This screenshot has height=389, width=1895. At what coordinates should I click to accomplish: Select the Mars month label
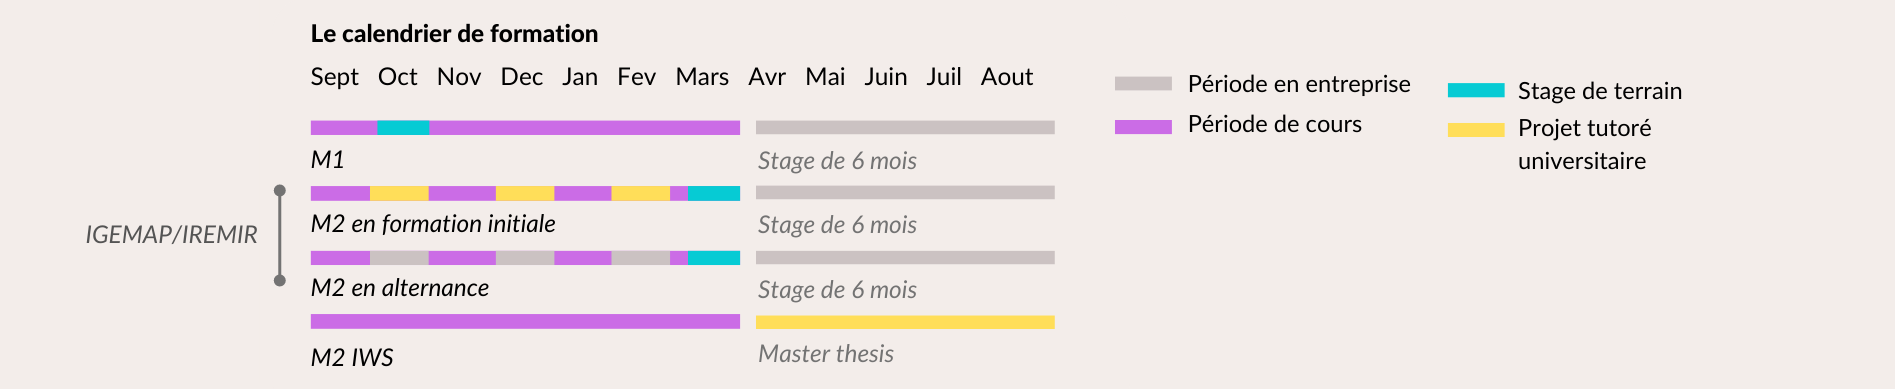702,77
